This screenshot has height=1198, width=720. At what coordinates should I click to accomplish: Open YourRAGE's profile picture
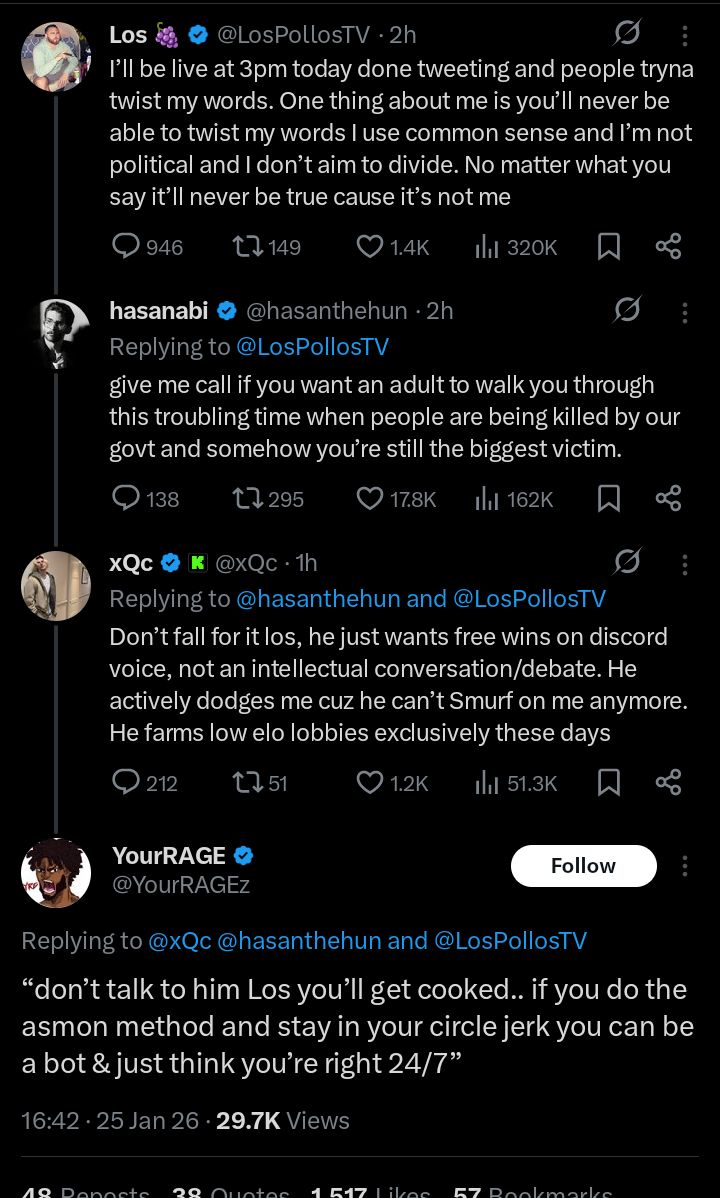[56, 872]
